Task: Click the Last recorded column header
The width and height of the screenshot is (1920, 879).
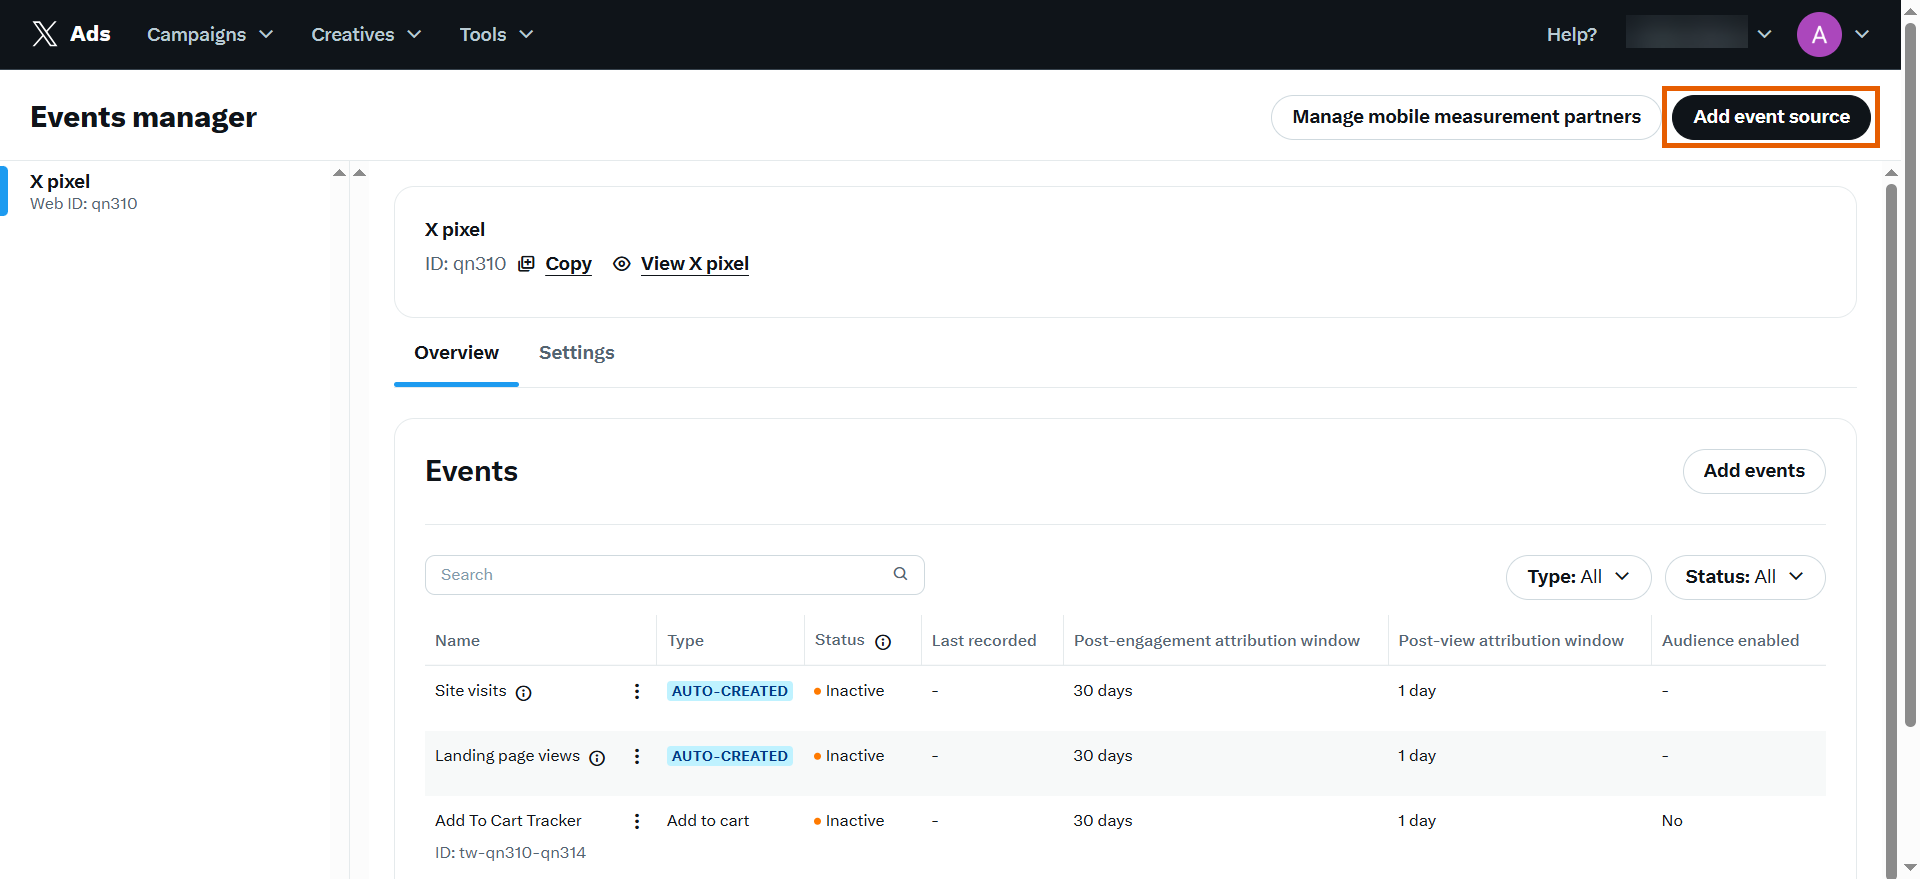Action: [984, 641]
